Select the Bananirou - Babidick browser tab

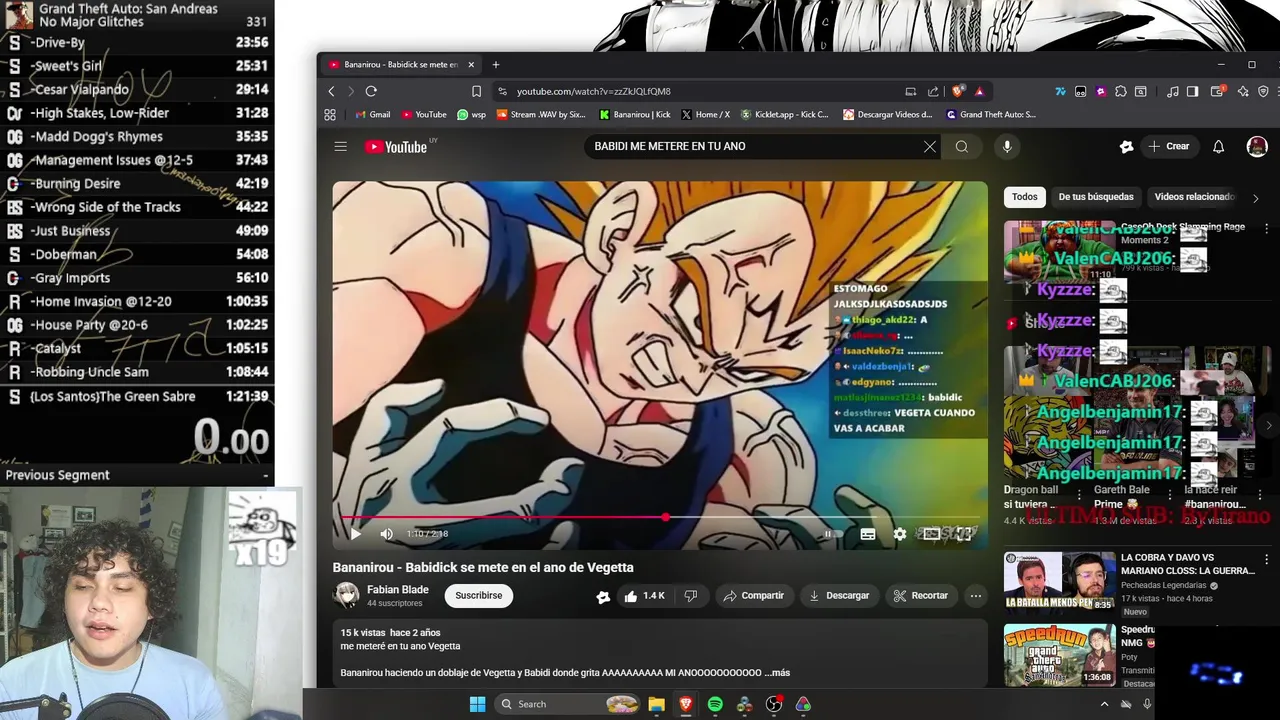pos(401,65)
